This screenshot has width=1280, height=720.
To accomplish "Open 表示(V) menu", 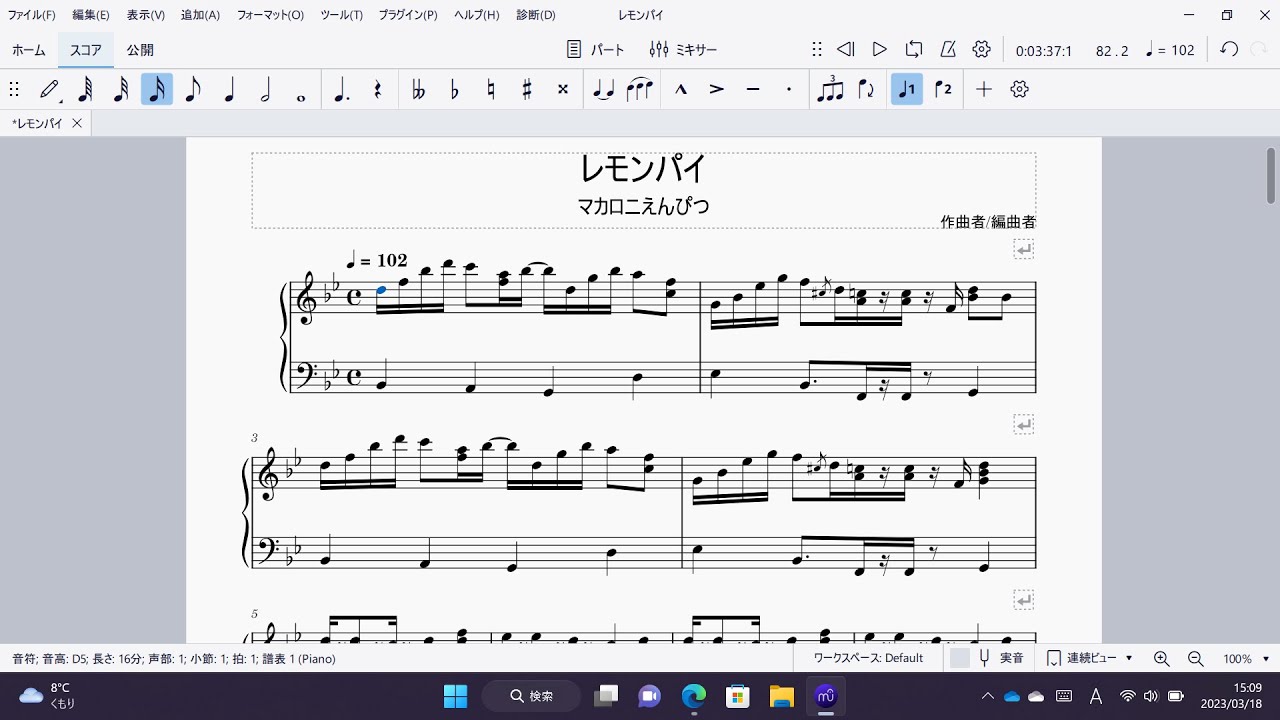I will tap(146, 15).
